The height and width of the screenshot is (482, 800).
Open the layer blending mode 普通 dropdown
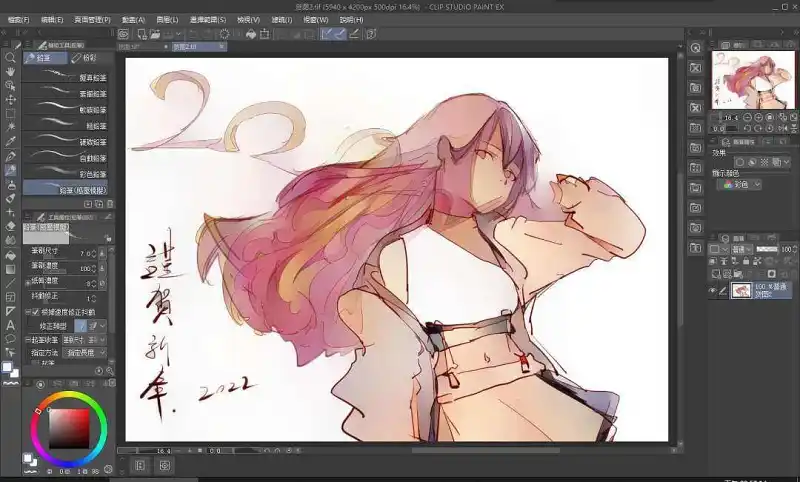pos(742,249)
